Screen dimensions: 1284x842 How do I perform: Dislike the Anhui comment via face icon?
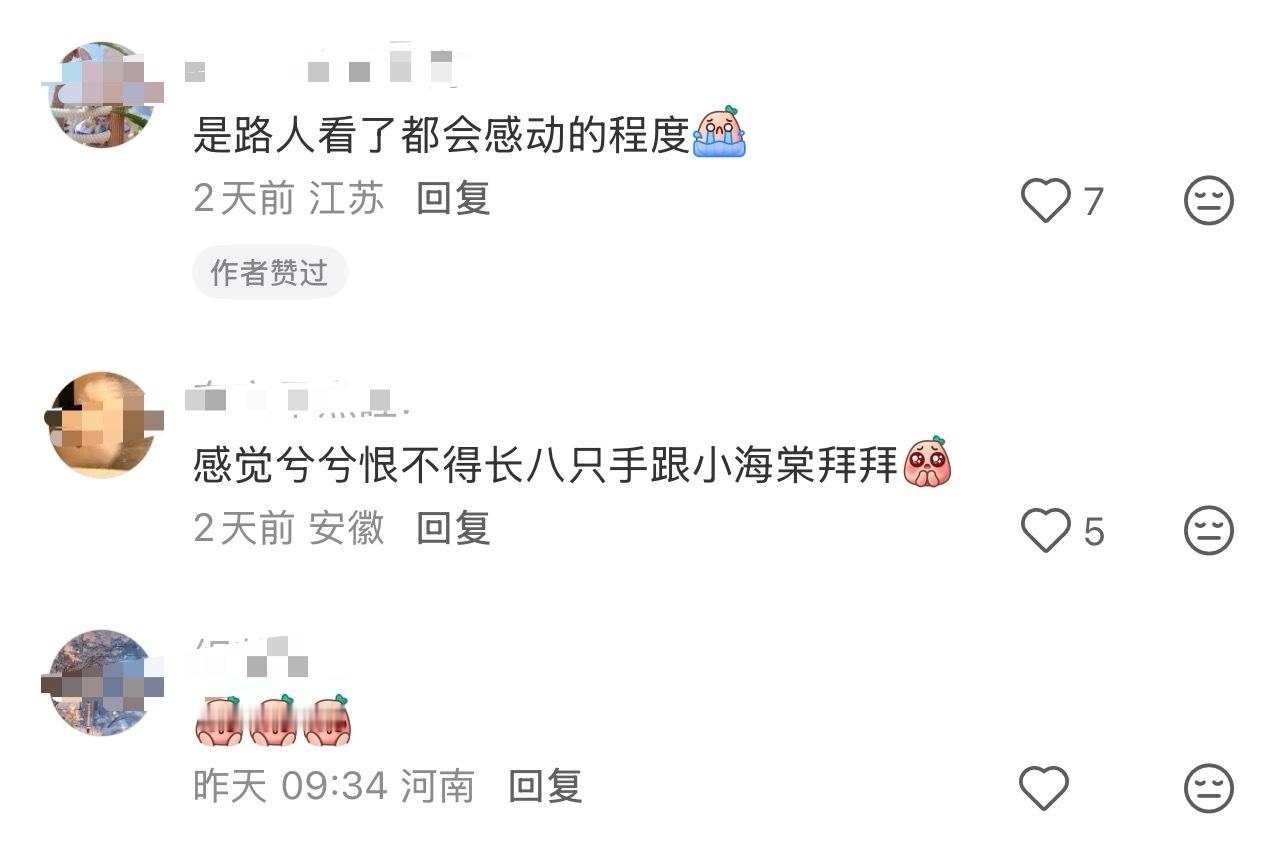point(1209,531)
